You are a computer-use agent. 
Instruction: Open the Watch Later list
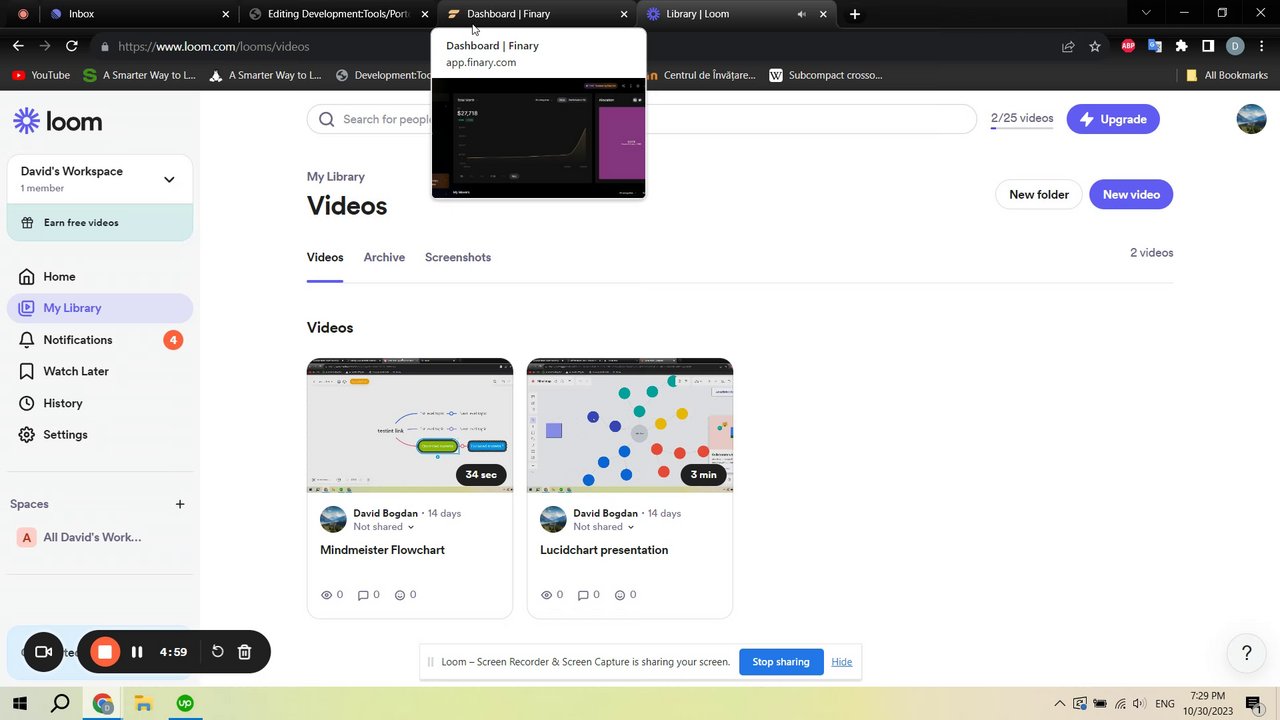point(100,371)
